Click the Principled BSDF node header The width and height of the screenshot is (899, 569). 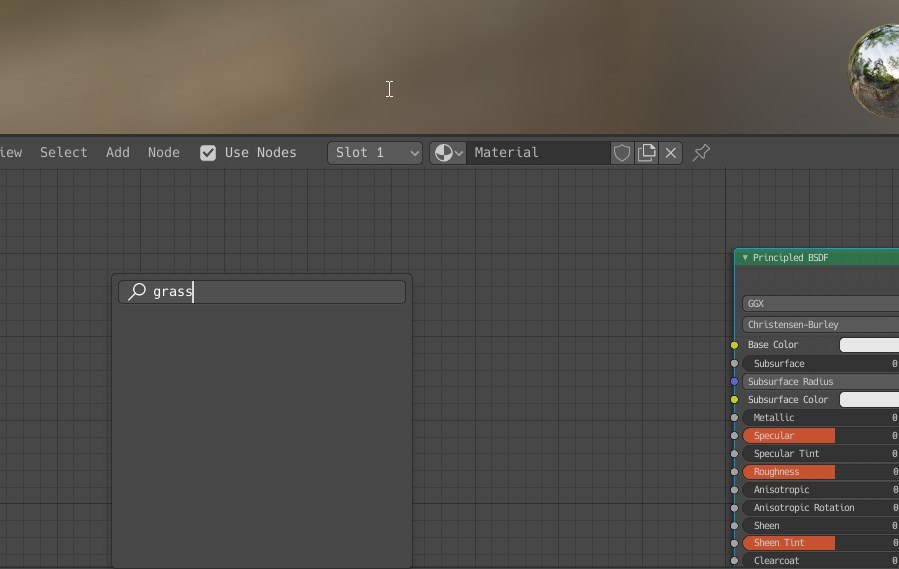817,258
